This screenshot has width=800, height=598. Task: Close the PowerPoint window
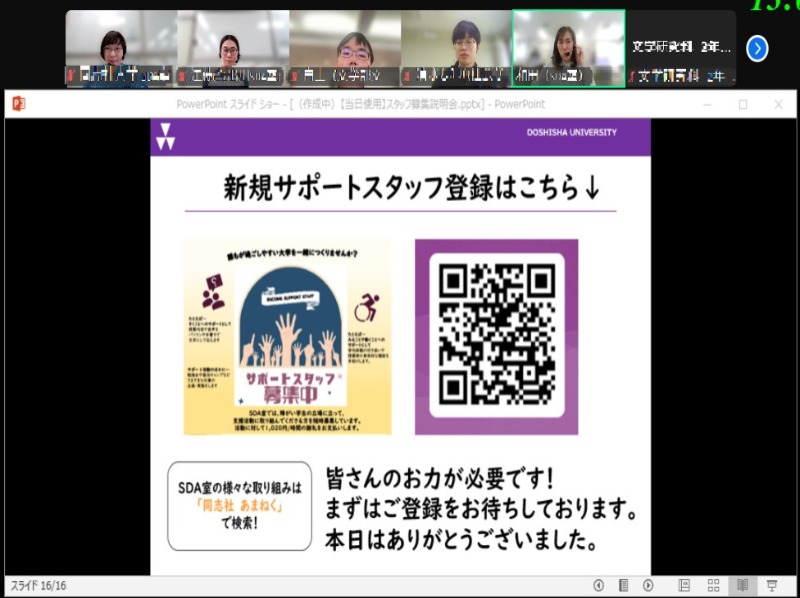coord(778,105)
